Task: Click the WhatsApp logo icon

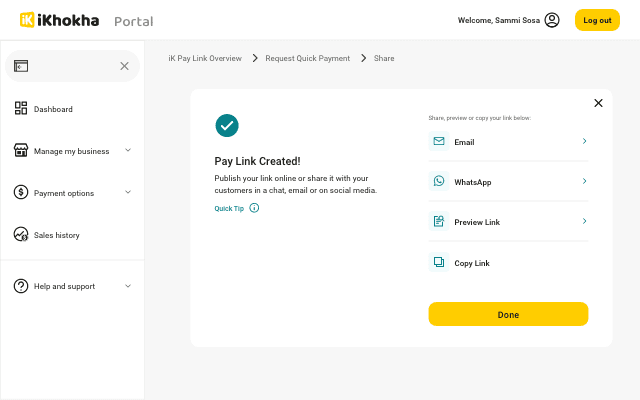Action: pyautogui.click(x=438, y=182)
